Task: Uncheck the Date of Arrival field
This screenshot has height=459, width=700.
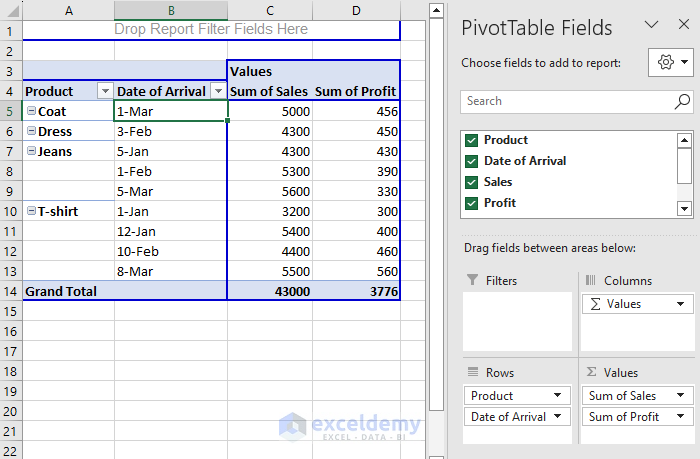Action: coord(472,161)
